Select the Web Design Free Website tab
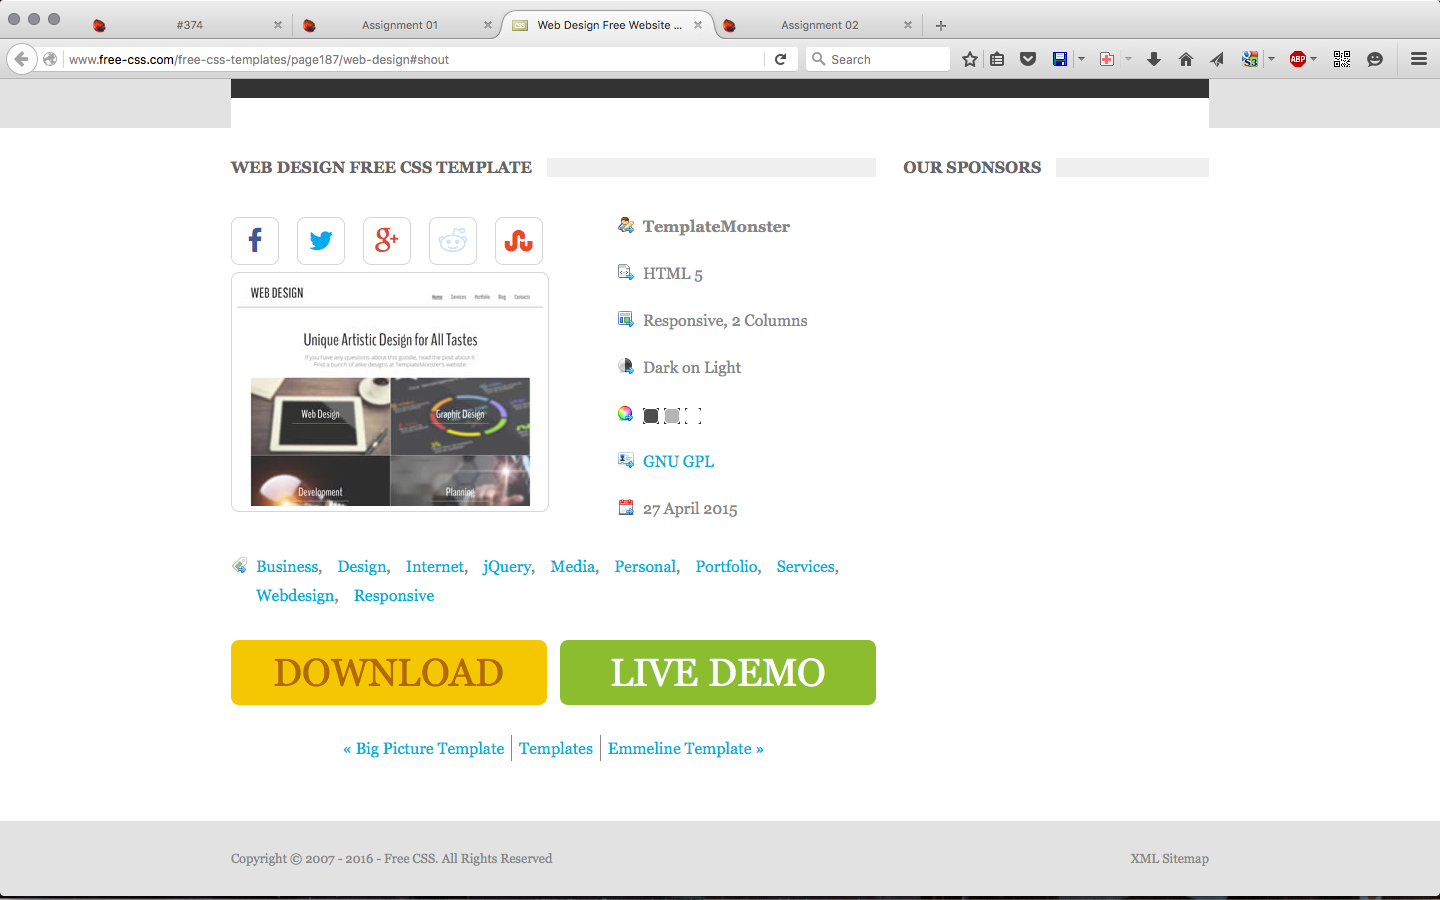The image size is (1440, 900). coord(608,25)
